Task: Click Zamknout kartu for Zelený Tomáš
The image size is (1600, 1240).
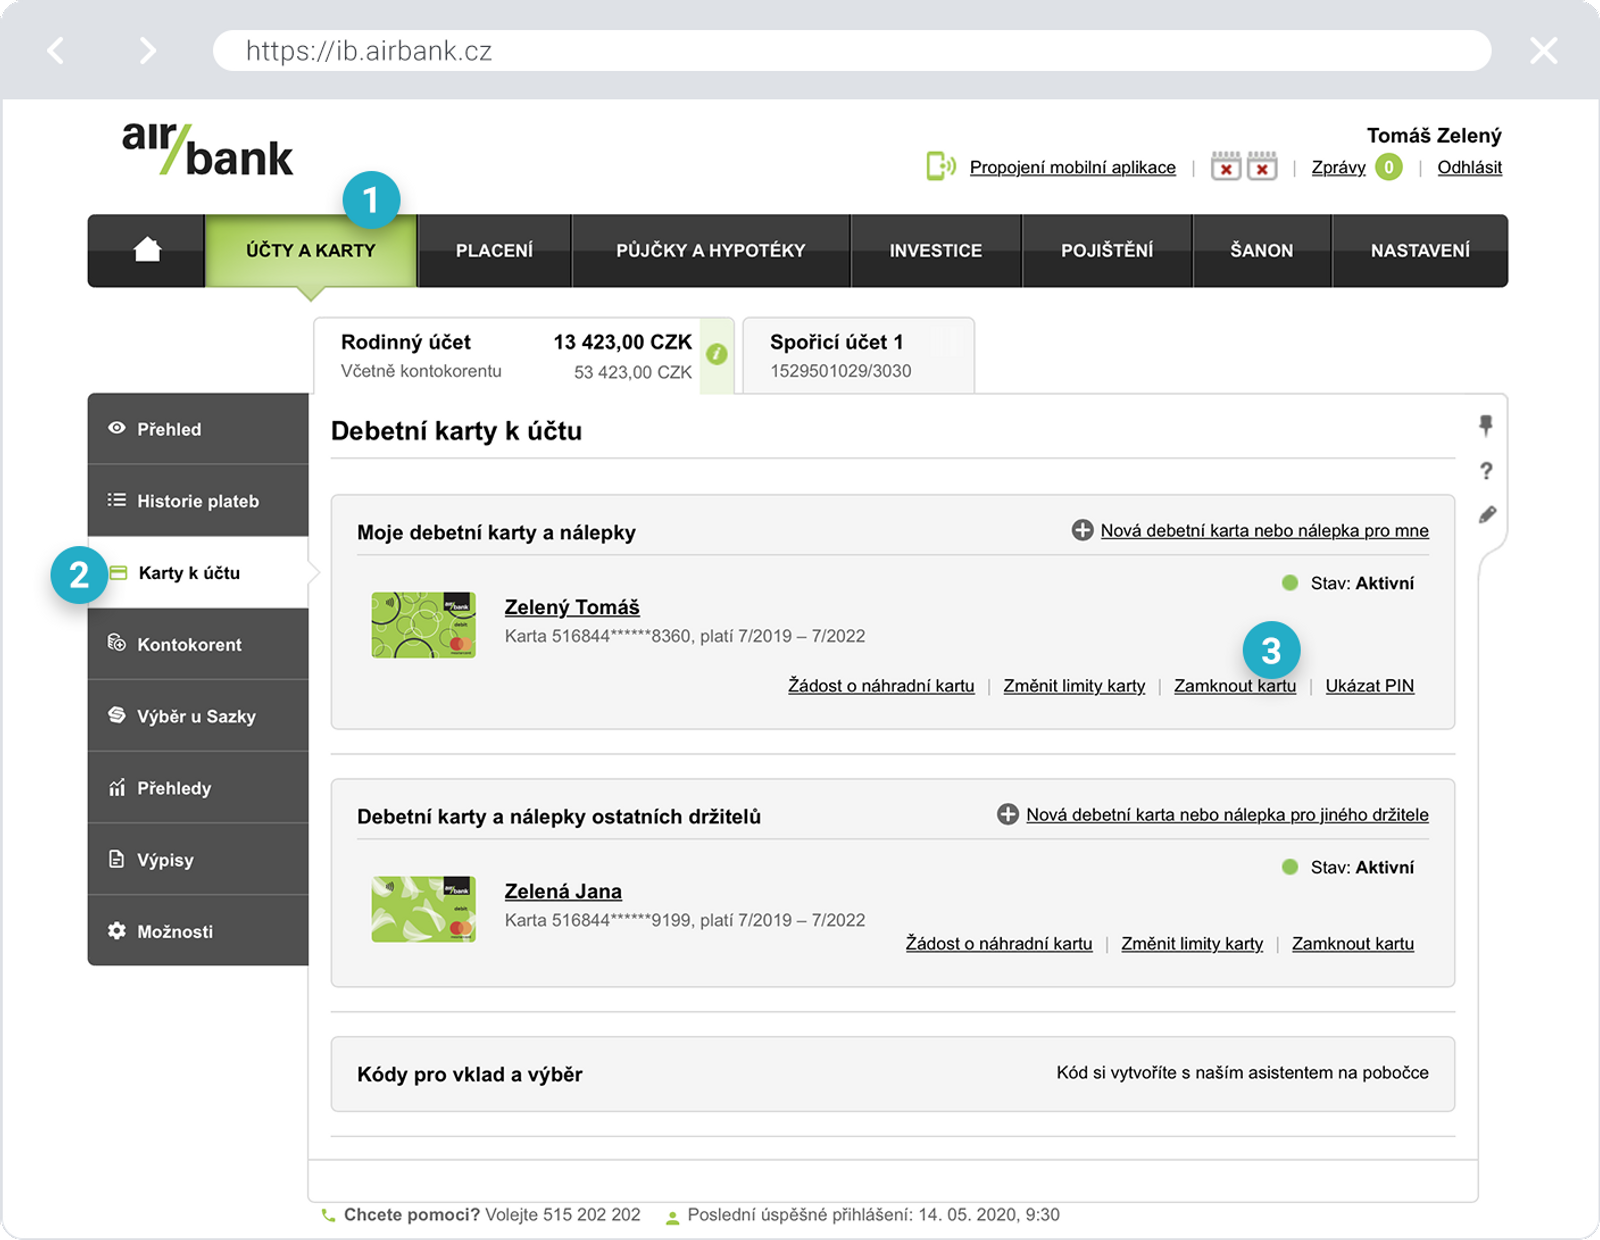Action: (1234, 686)
